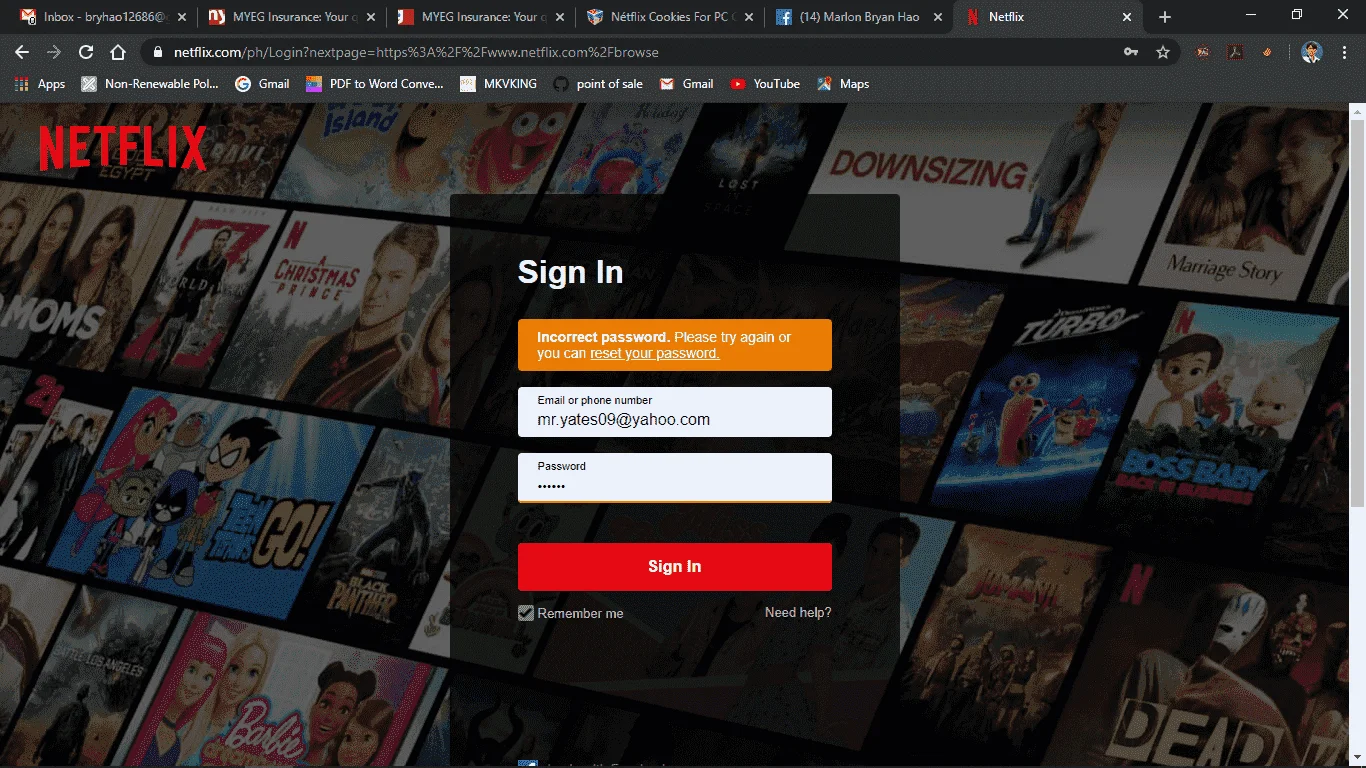This screenshot has height=768, width=1366.
Task: Uncheck the Remember me checkbox
Action: pyautogui.click(x=526, y=613)
